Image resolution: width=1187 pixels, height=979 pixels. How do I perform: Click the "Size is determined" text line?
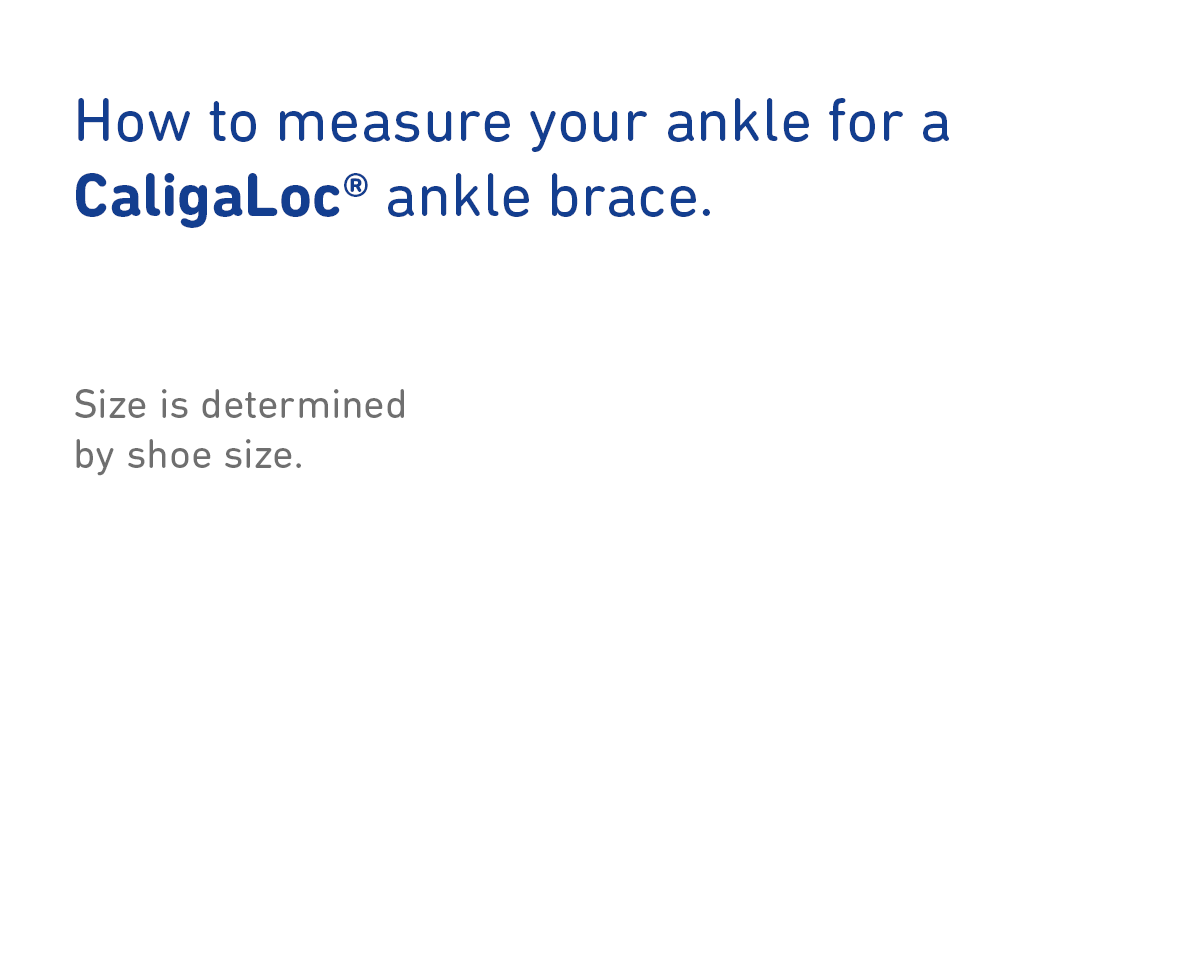240,405
